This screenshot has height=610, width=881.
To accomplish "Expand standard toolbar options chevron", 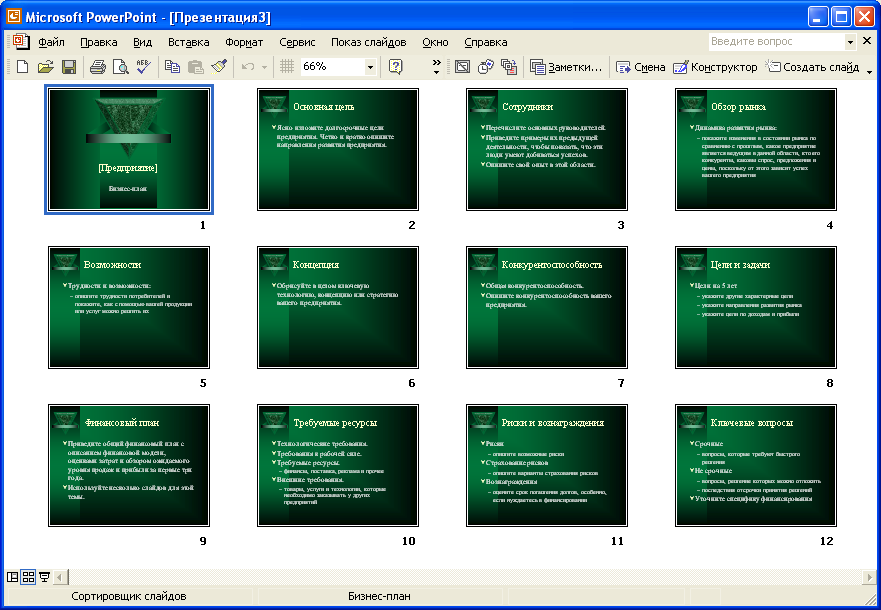I will click(x=436, y=67).
